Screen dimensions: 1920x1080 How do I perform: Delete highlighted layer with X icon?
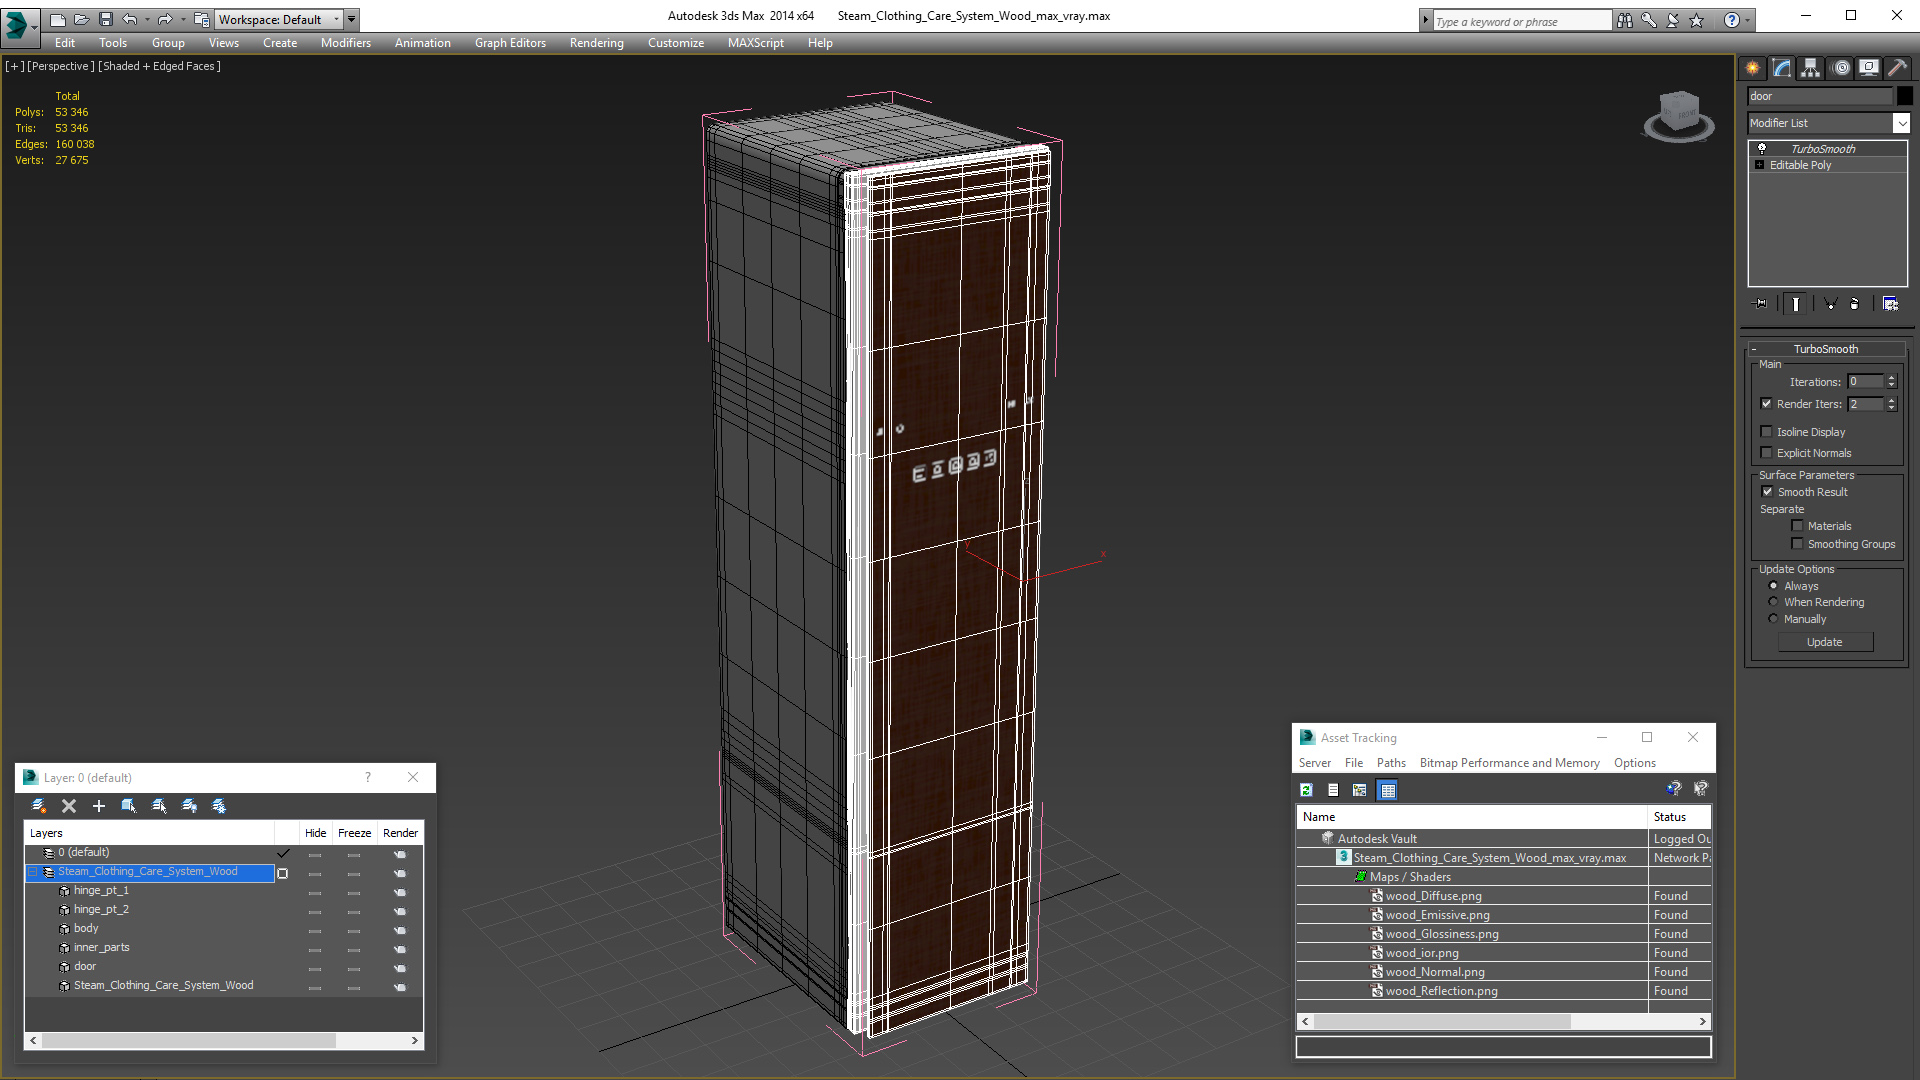(69, 806)
